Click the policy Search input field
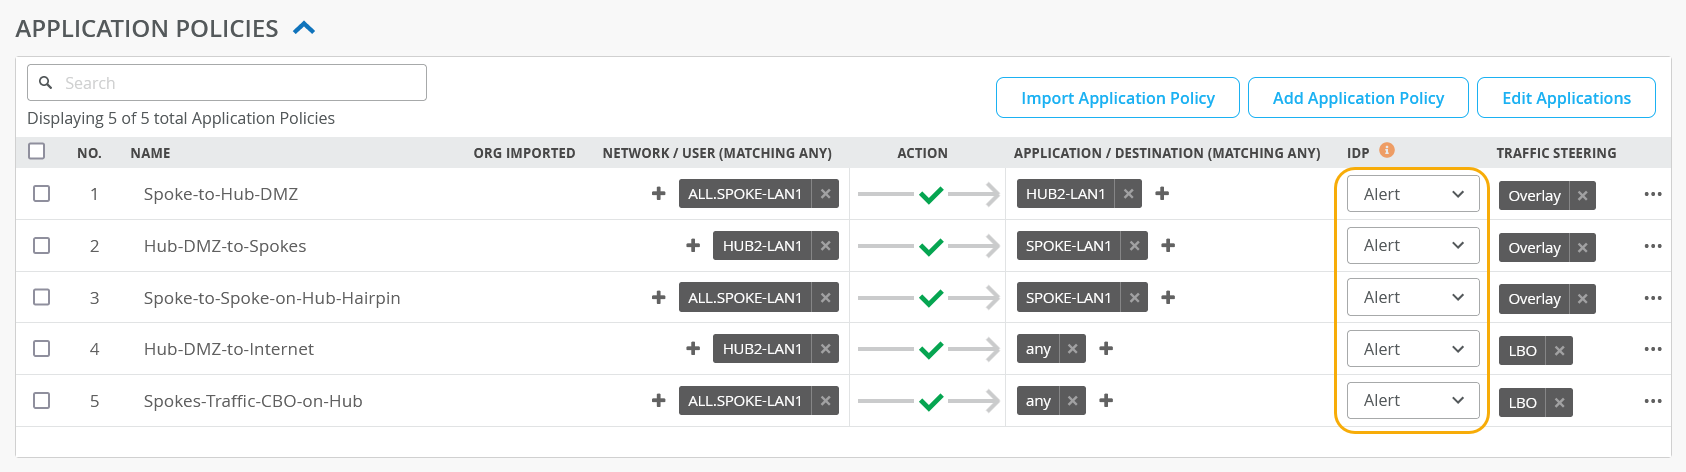 240,83
